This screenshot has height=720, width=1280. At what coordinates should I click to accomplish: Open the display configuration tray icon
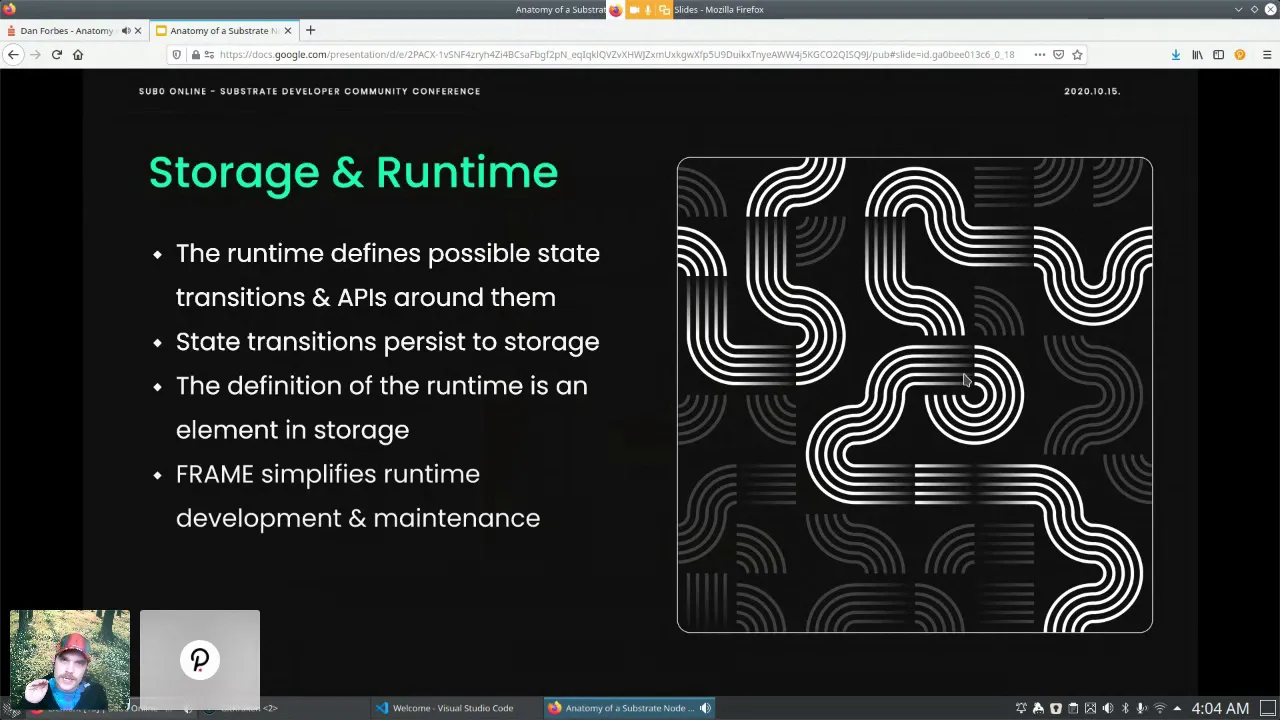click(x=1090, y=709)
